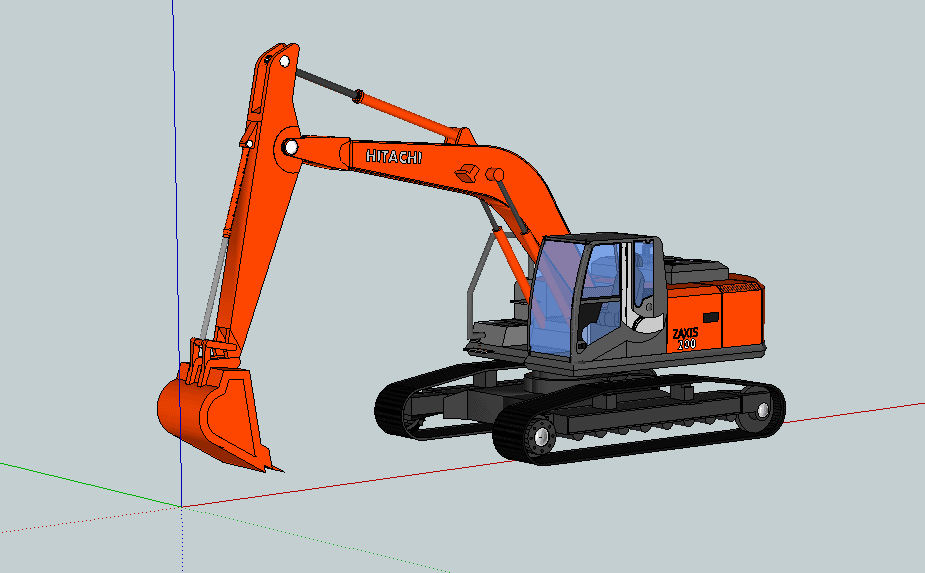This screenshot has width=925, height=573.
Task: Select the front idler wheel hub of near track
Action: pos(541,436)
